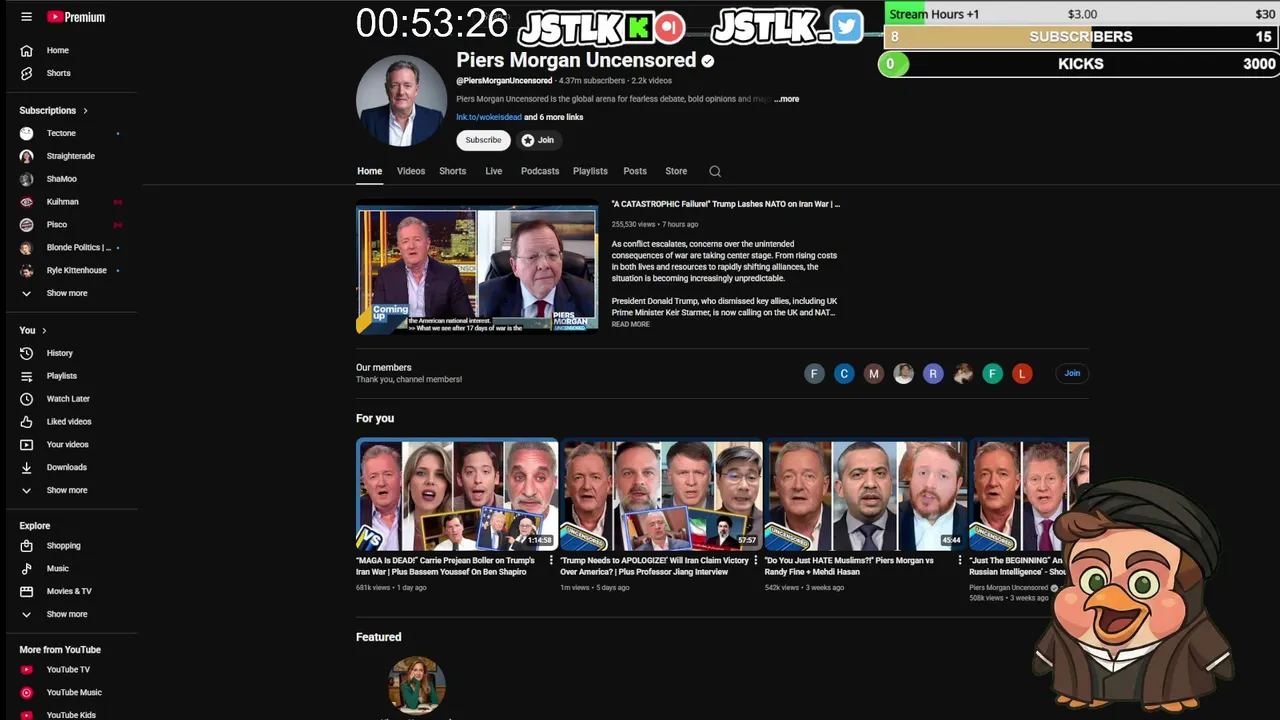Show more under the You section
This screenshot has height=720, width=1280.
(x=69, y=491)
